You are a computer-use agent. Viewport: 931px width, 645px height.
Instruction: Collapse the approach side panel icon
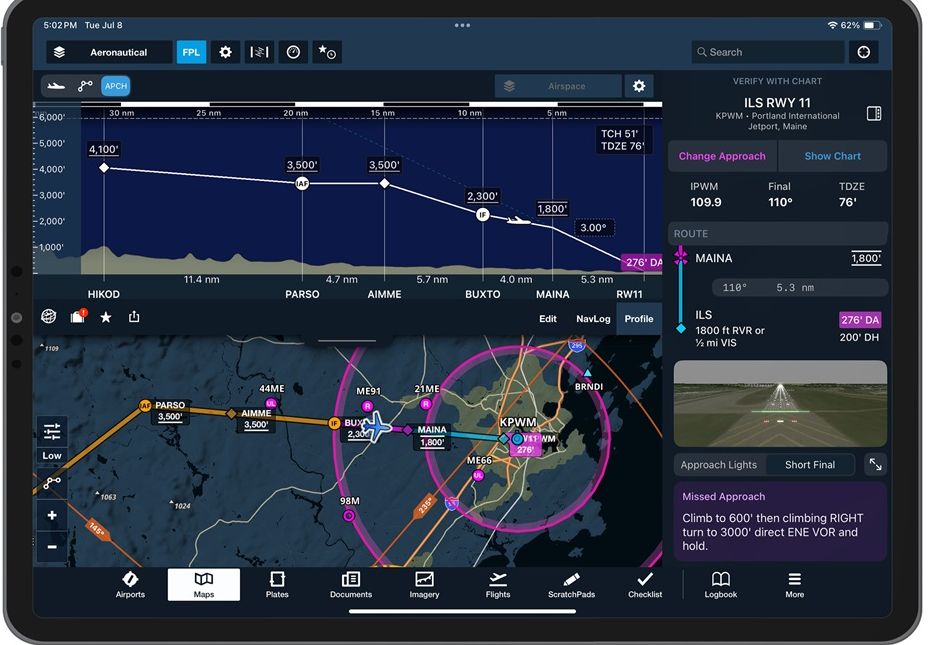(x=874, y=113)
